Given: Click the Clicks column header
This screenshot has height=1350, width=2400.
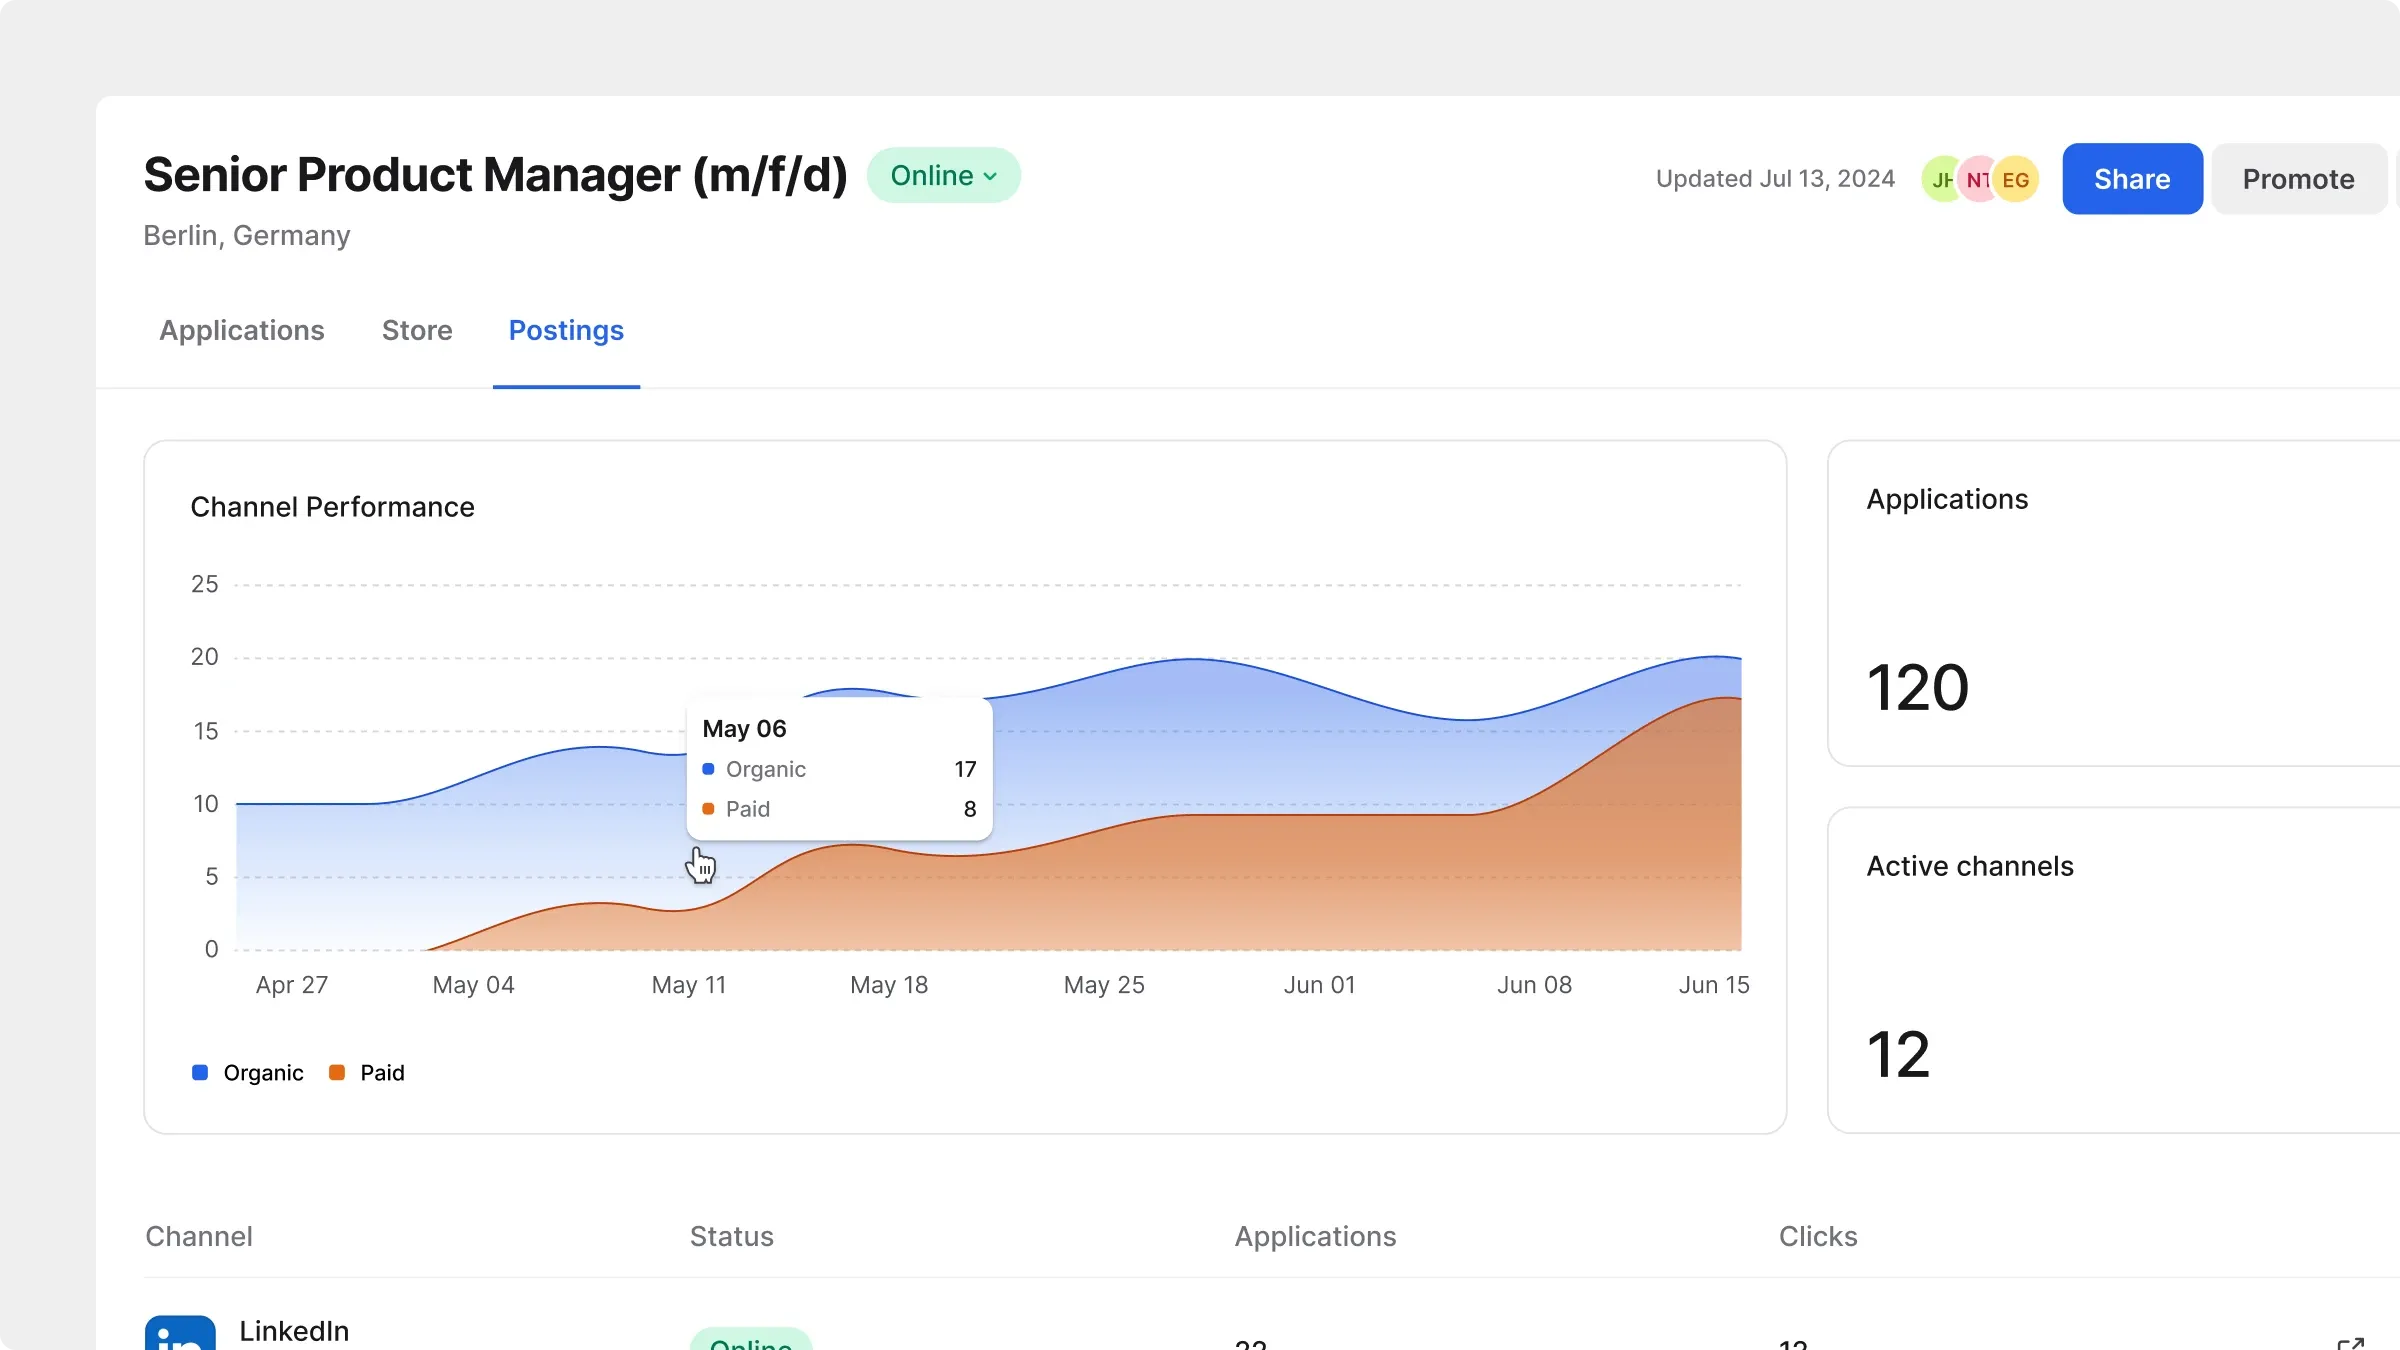Looking at the screenshot, I should 1818,1237.
